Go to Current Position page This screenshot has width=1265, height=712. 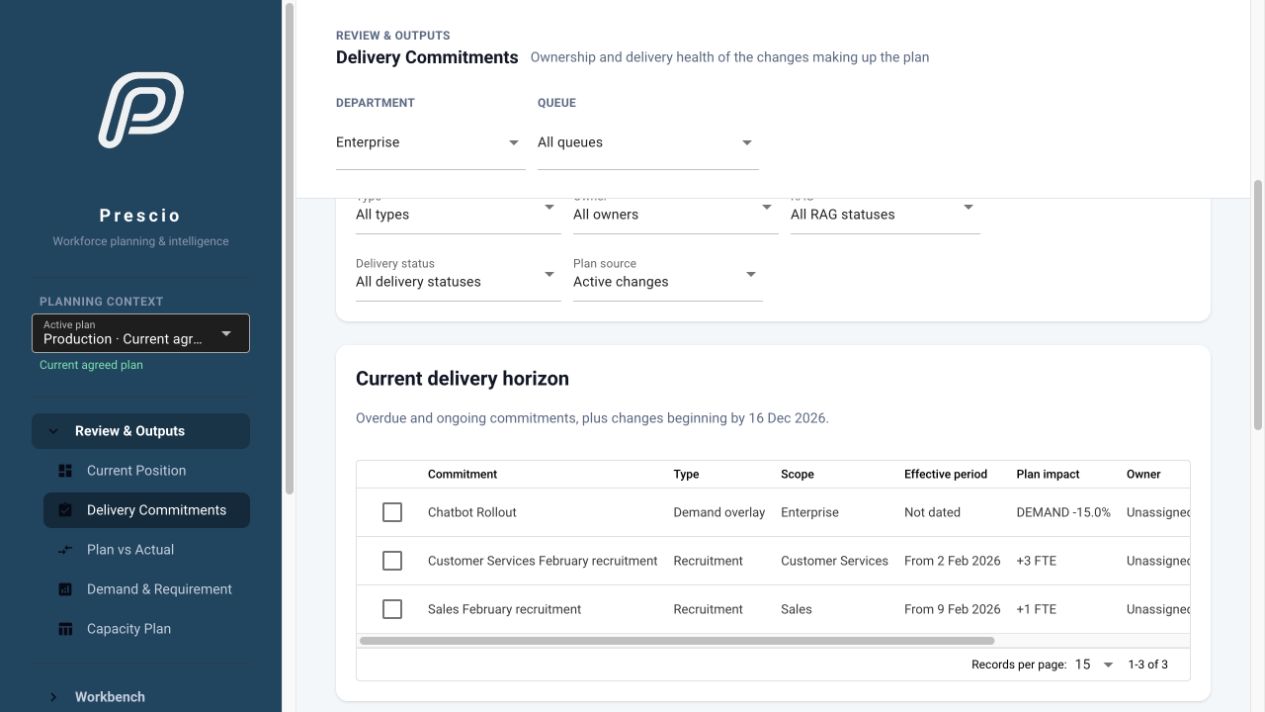(x=146, y=471)
